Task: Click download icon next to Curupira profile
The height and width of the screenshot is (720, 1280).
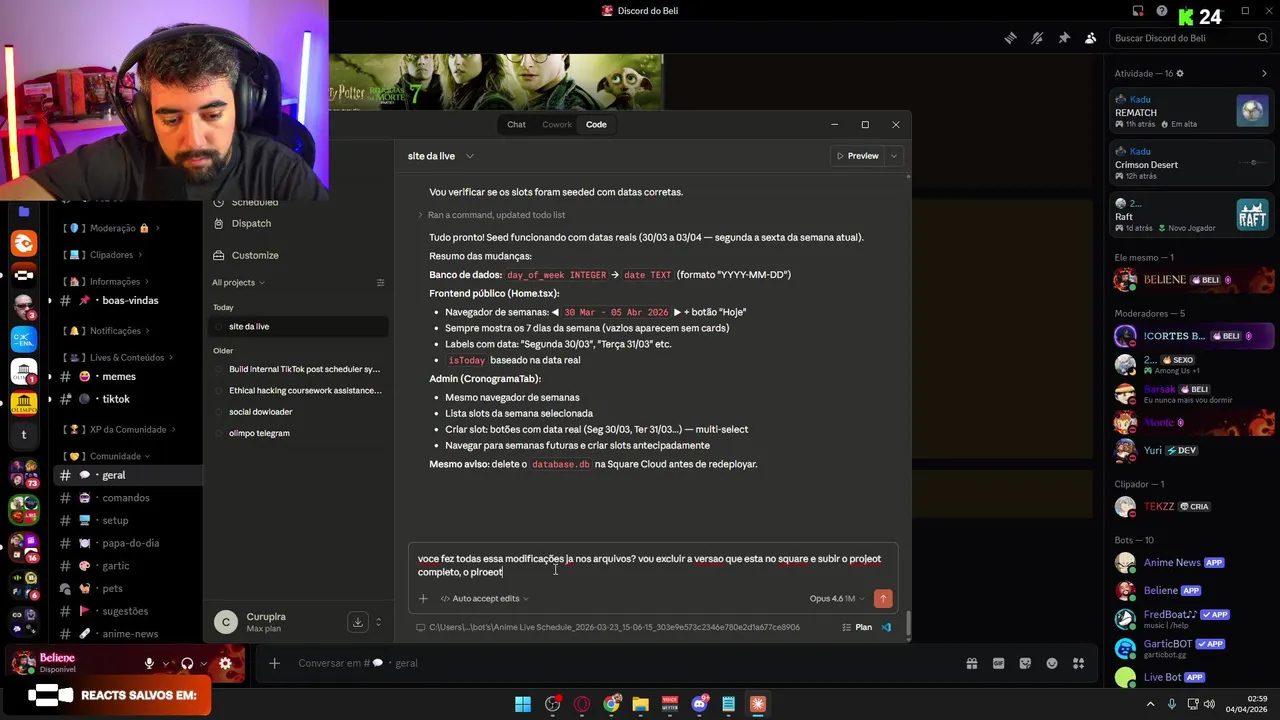Action: click(x=357, y=622)
